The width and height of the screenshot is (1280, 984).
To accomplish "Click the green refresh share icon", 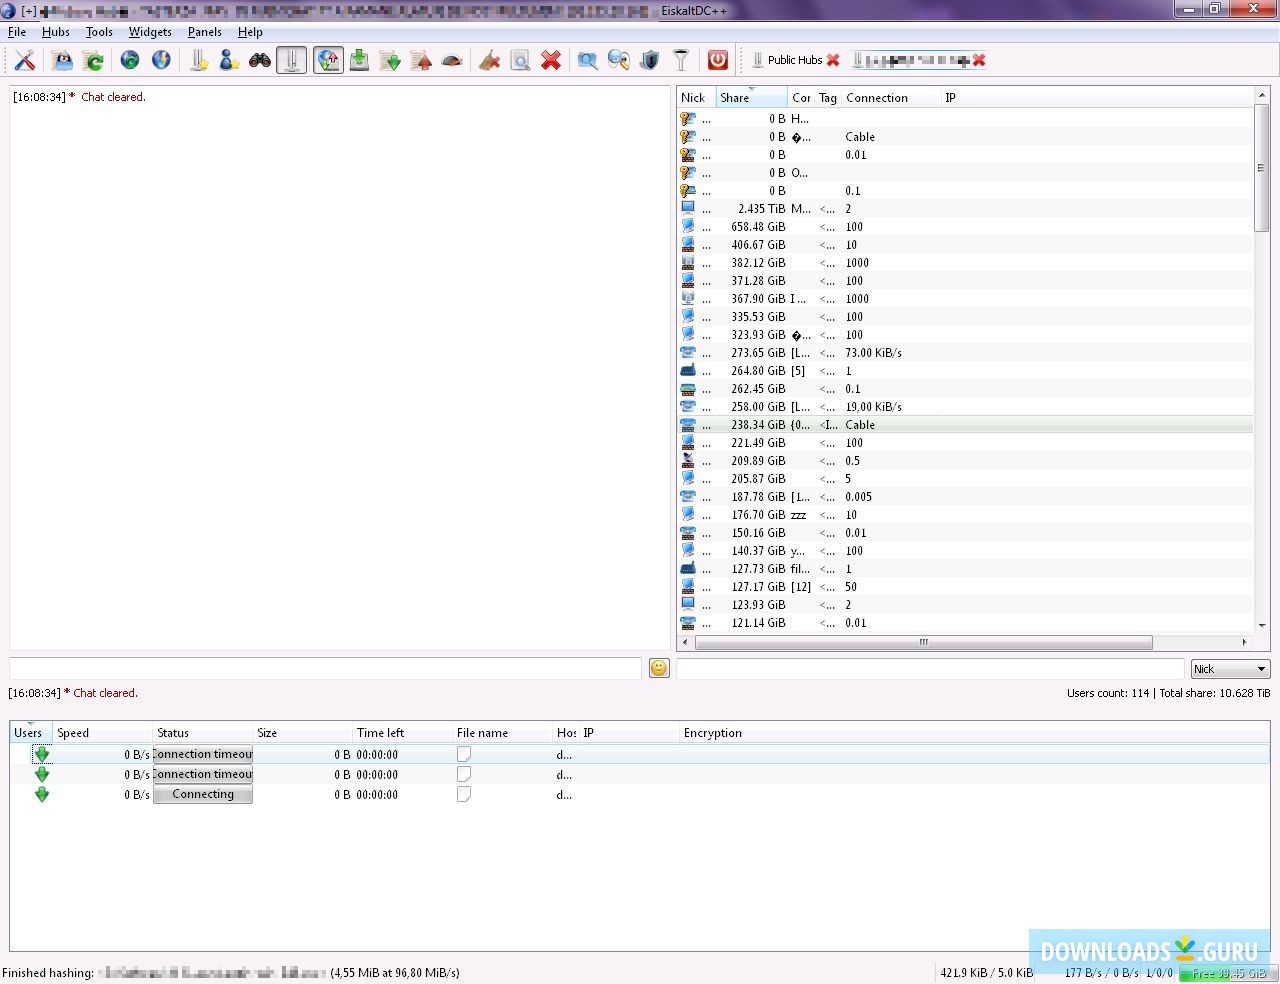I will click(x=93, y=60).
